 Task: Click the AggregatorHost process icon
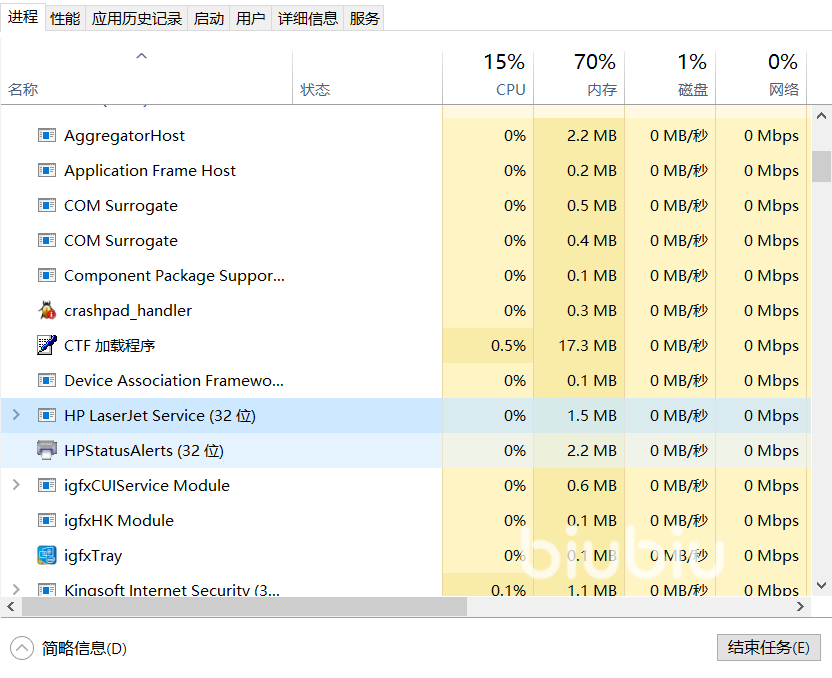47,136
